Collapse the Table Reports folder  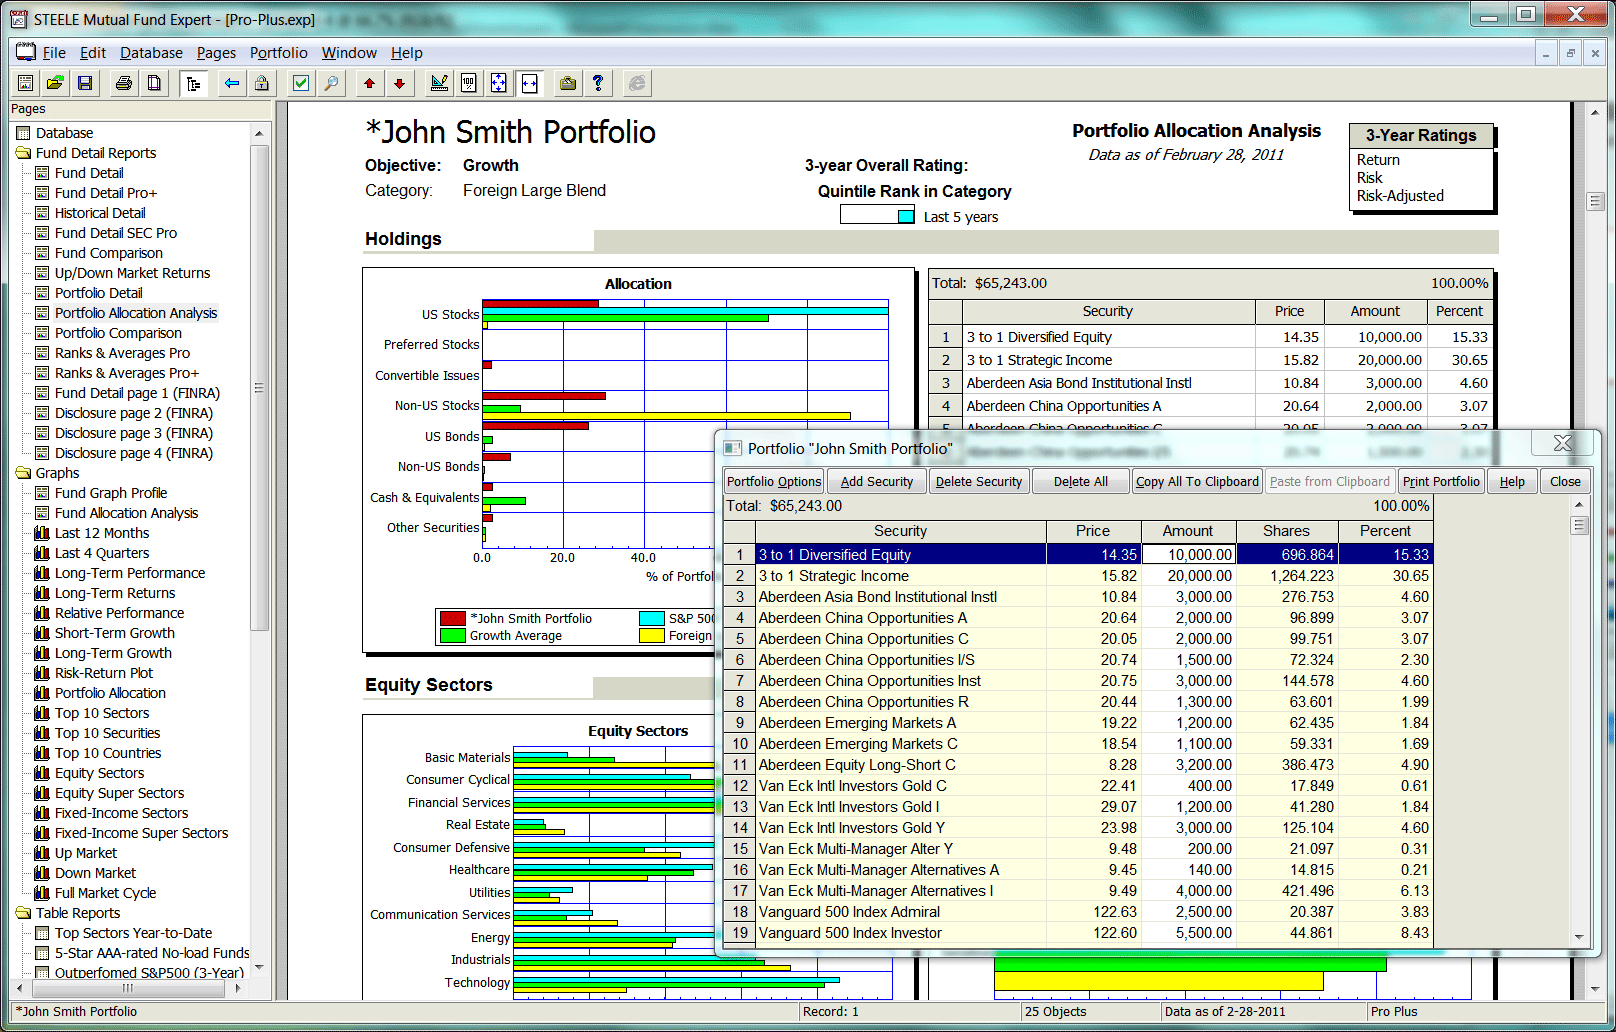tap(23, 913)
